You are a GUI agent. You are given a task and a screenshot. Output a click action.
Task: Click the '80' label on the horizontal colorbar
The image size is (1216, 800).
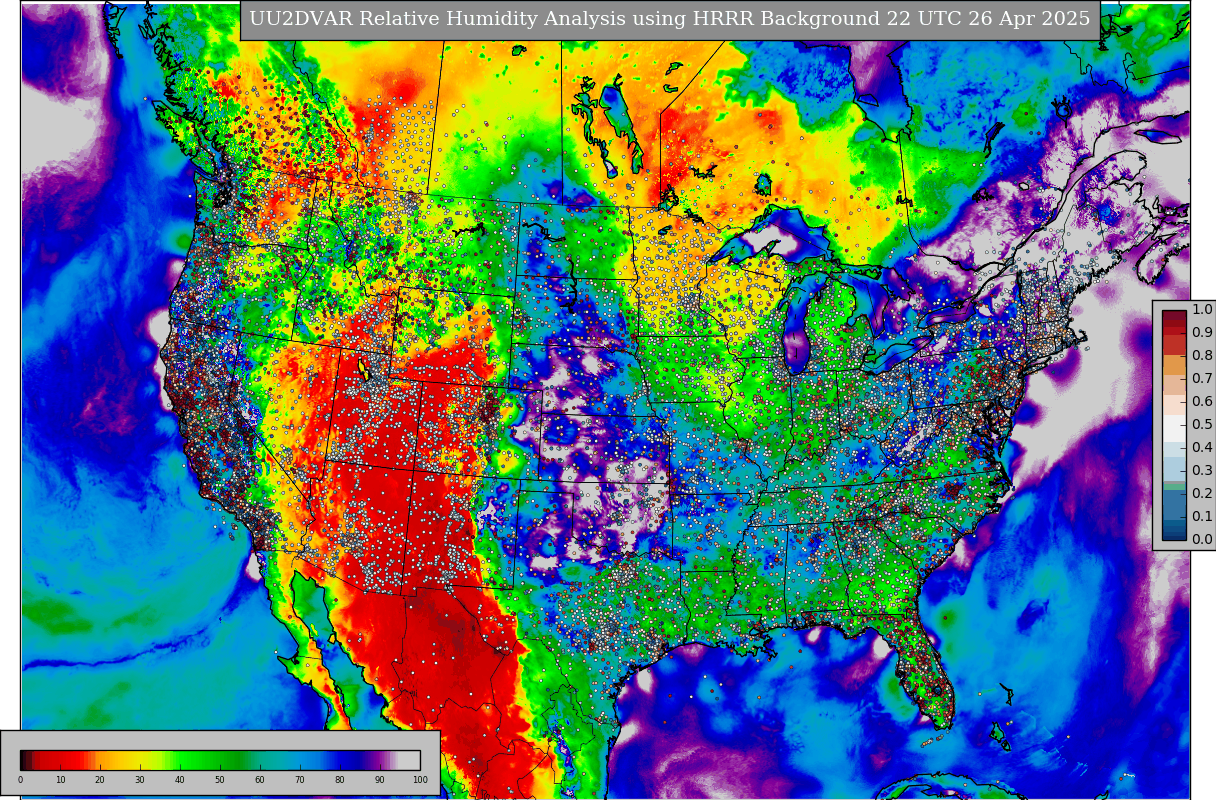pyautogui.click(x=340, y=780)
